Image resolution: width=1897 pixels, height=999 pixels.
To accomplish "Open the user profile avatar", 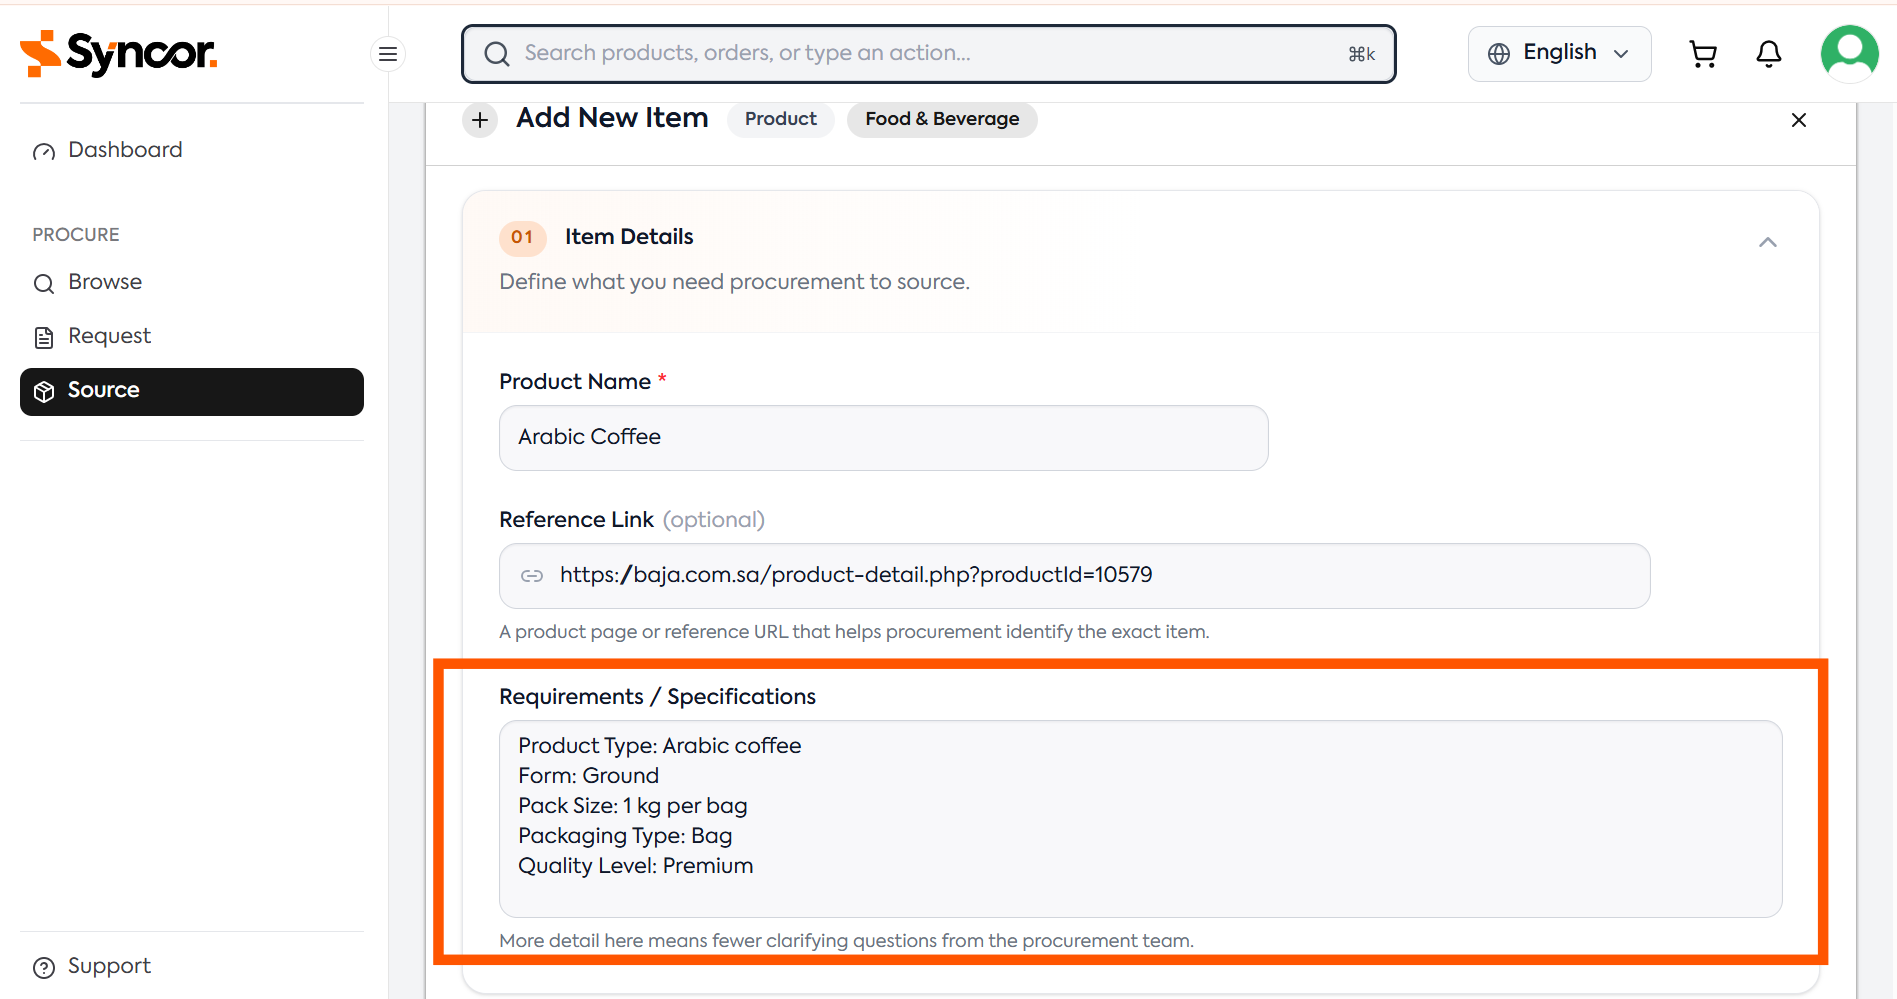I will 1850,54.
